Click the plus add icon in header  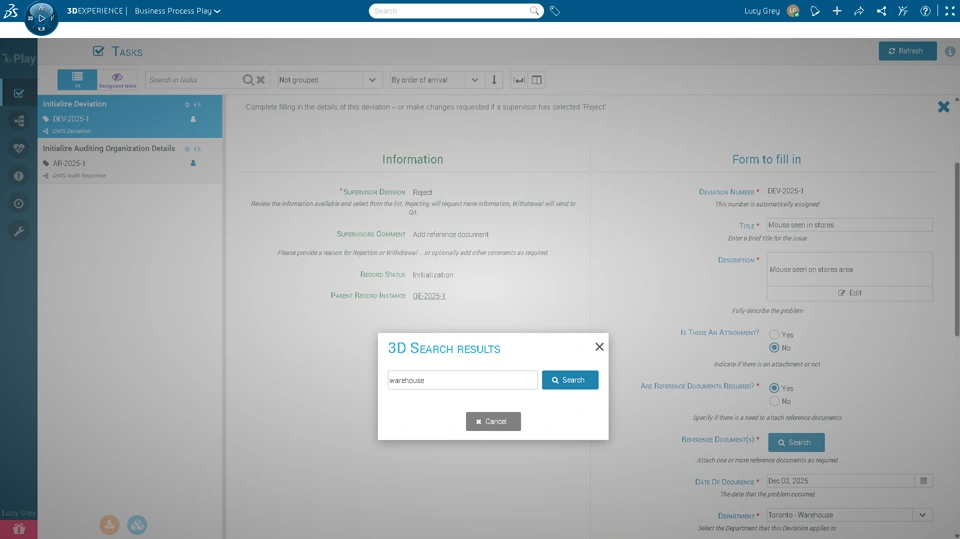837,11
